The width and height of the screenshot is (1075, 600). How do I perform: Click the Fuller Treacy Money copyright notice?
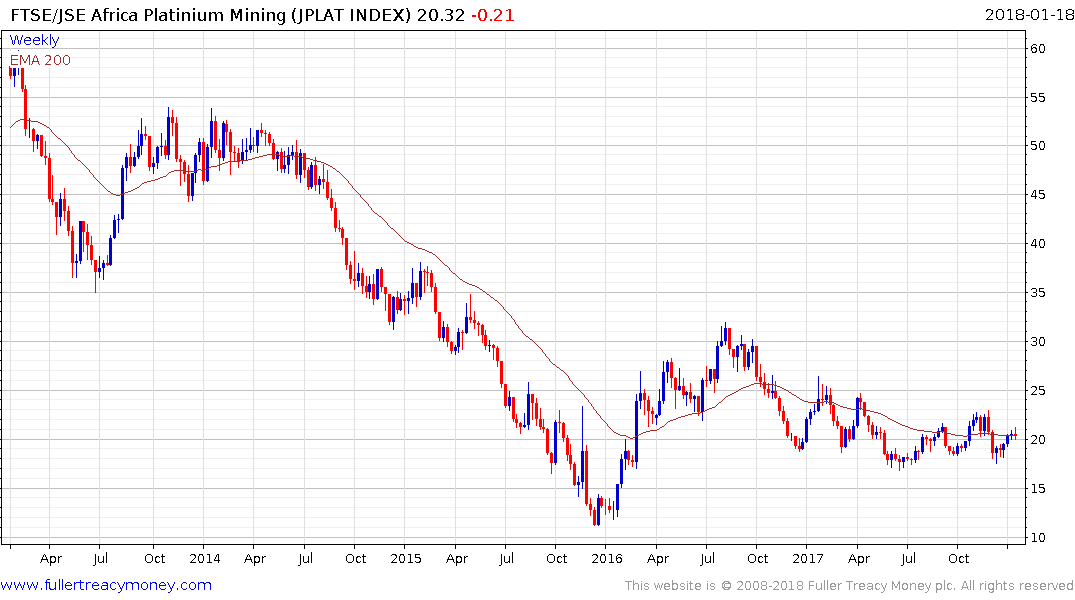(x=850, y=585)
